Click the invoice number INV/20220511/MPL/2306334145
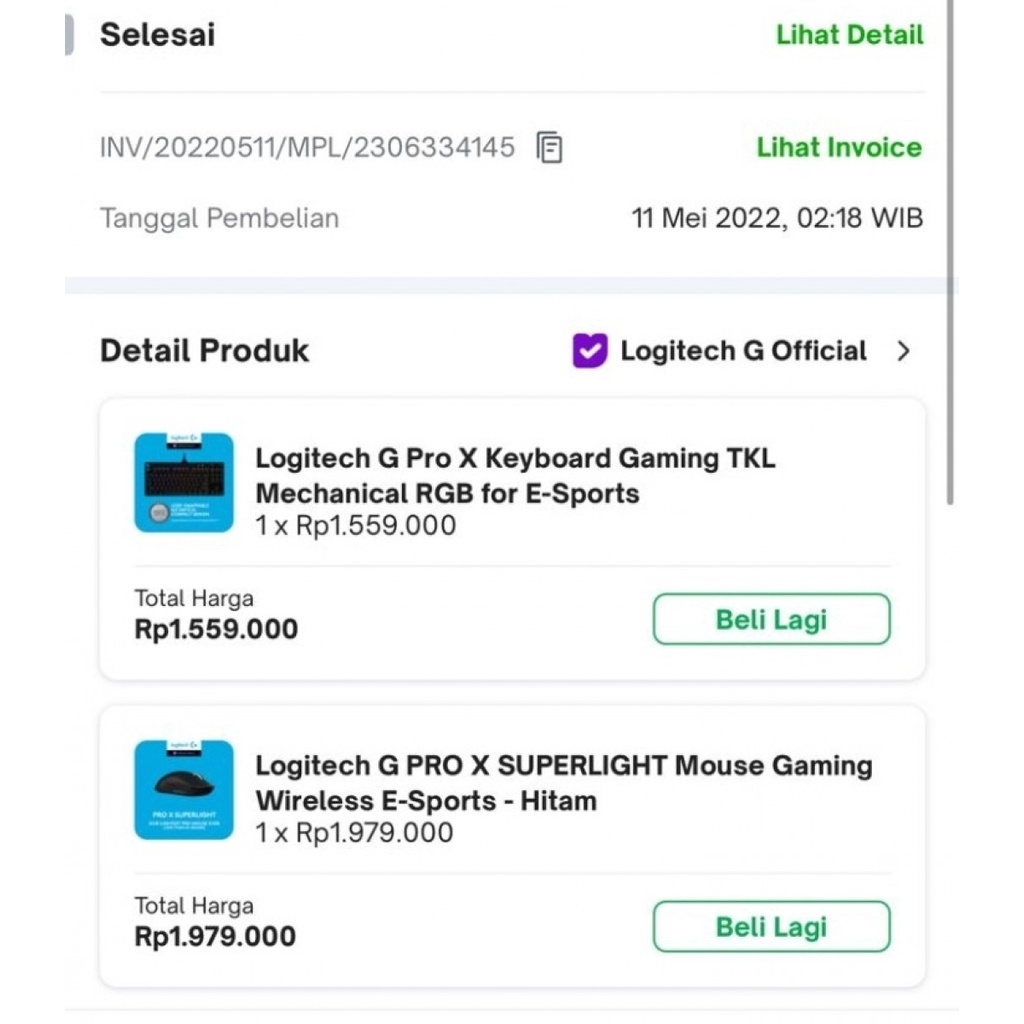 pos(307,148)
